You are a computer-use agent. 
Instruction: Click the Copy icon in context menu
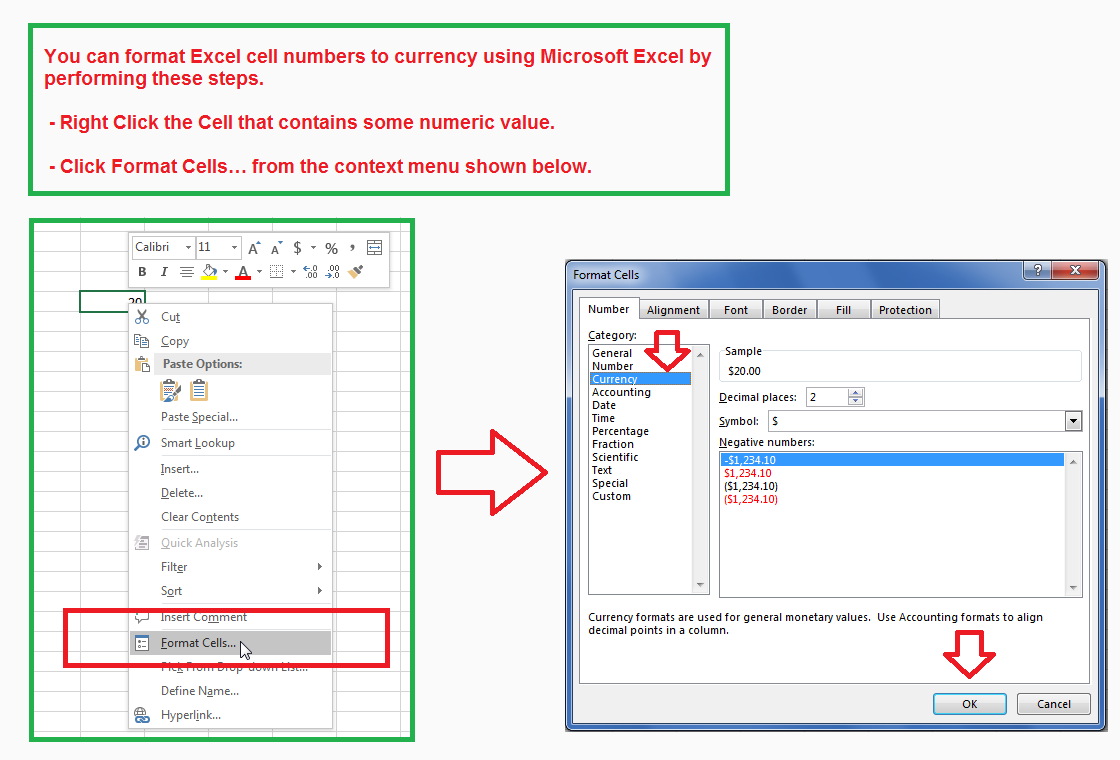click(142, 341)
